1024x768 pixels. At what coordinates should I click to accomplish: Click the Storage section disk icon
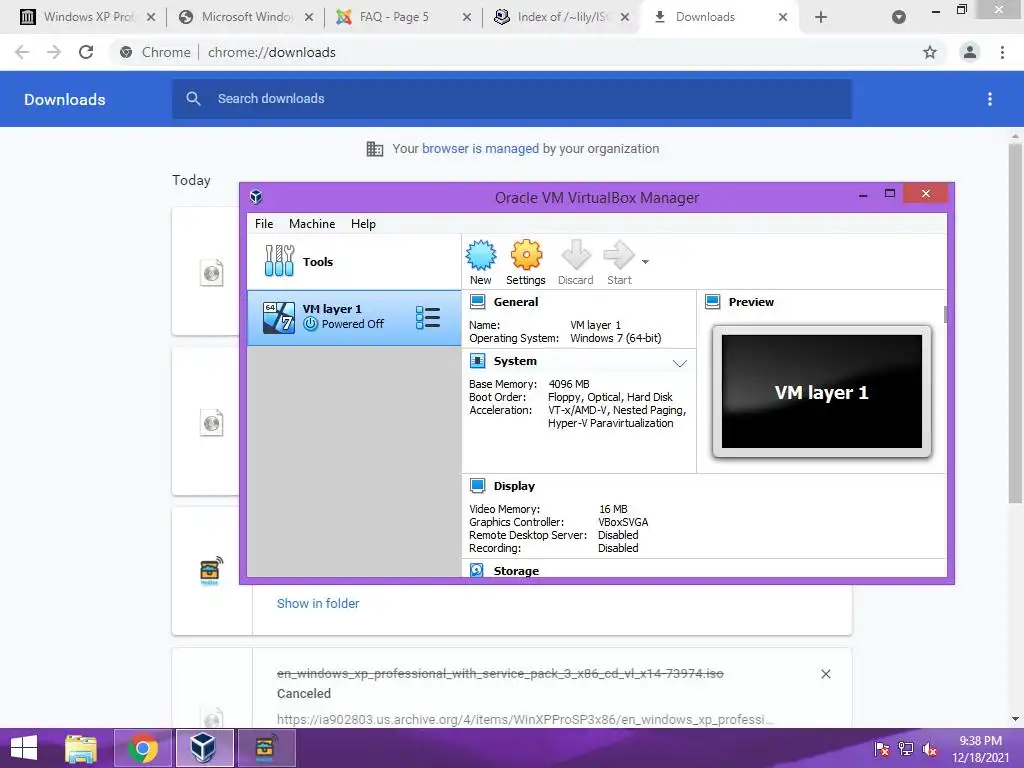(x=477, y=570)
